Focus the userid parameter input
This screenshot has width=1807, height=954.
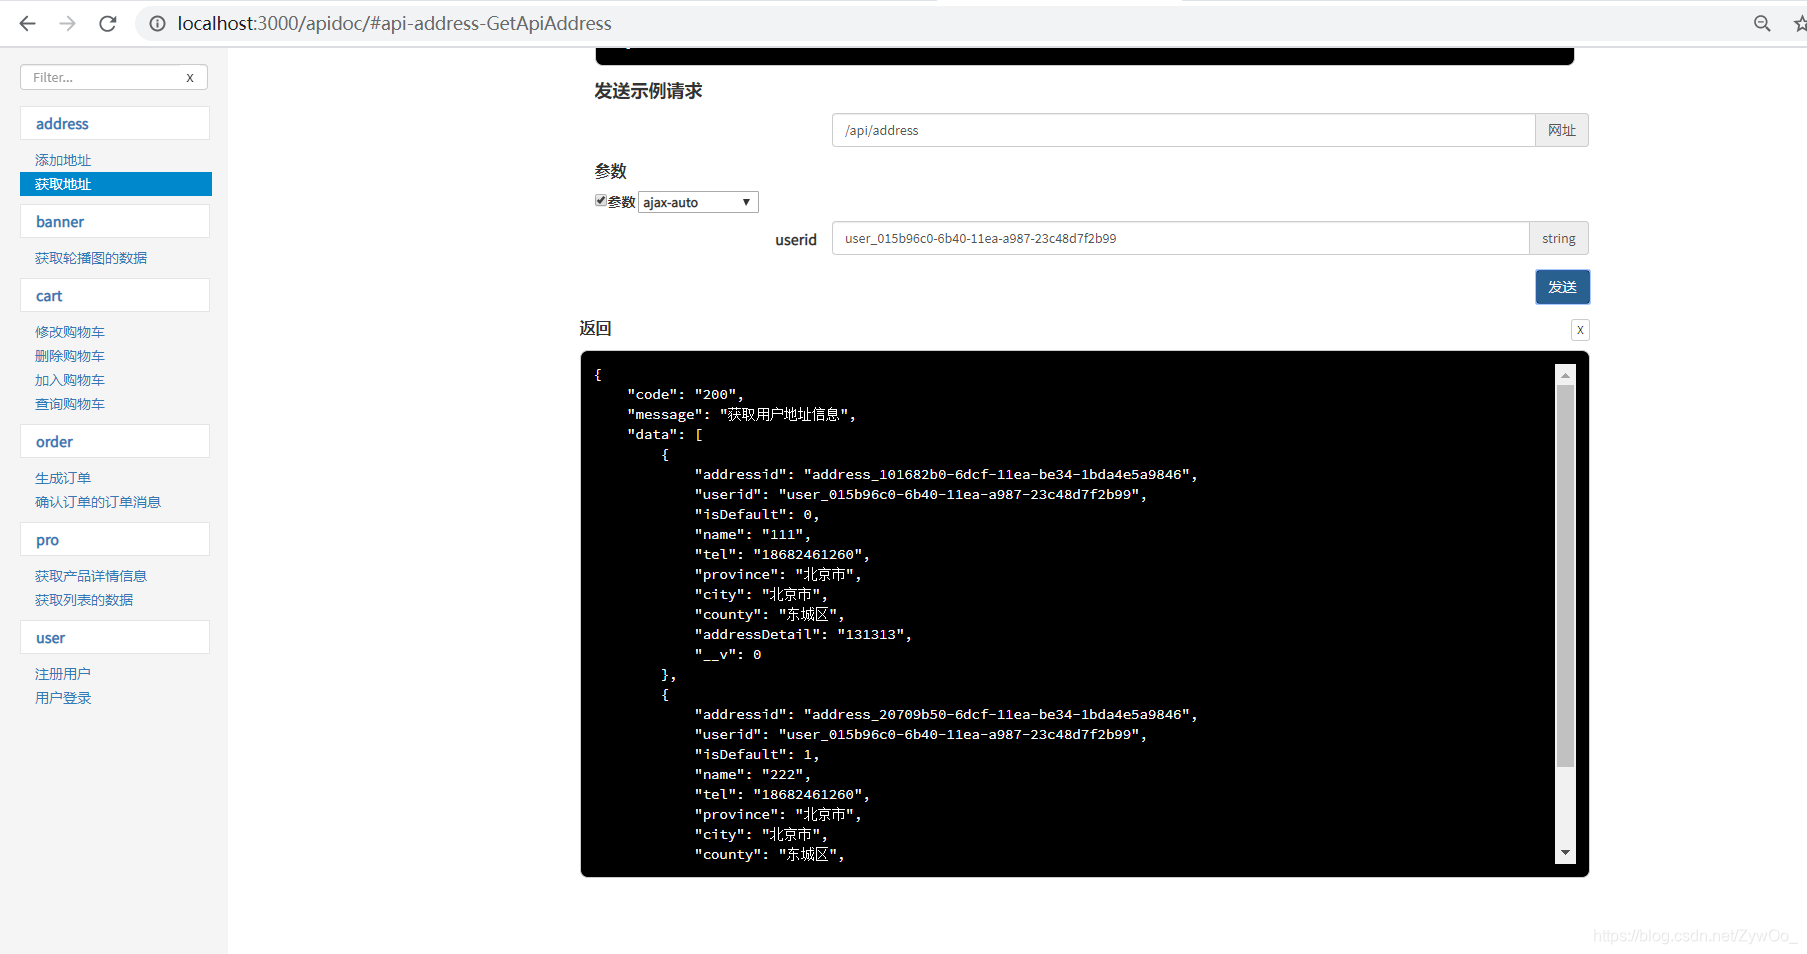(x=1181, y=238)
